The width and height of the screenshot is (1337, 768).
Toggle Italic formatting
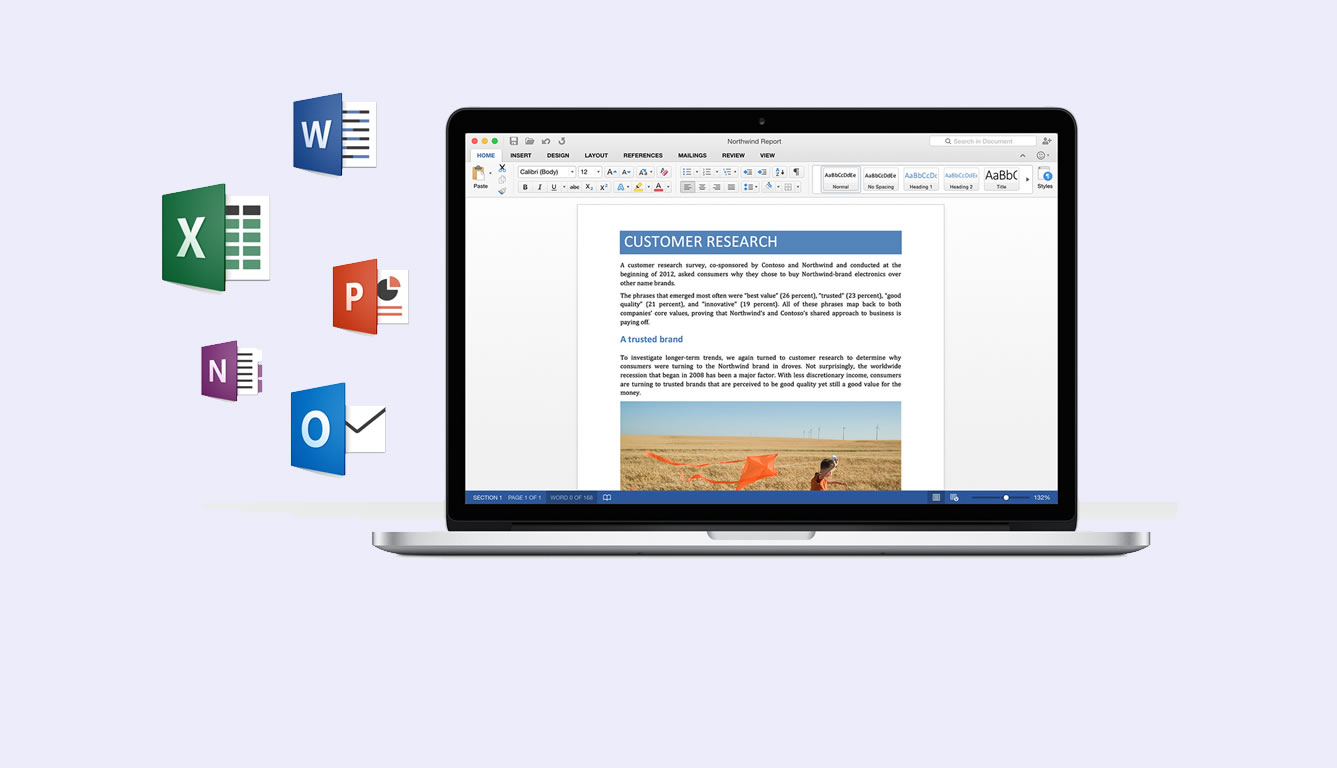pos(539,187)
